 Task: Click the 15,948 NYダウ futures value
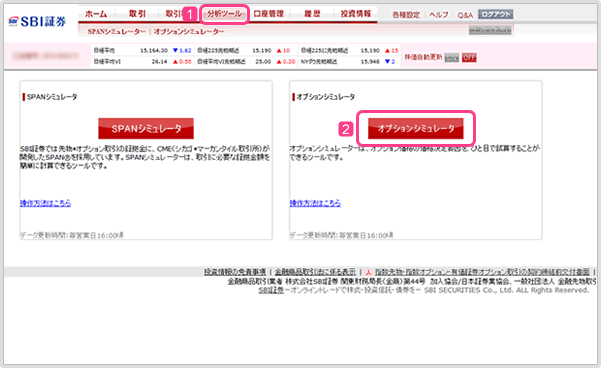(x=370, y=62)
